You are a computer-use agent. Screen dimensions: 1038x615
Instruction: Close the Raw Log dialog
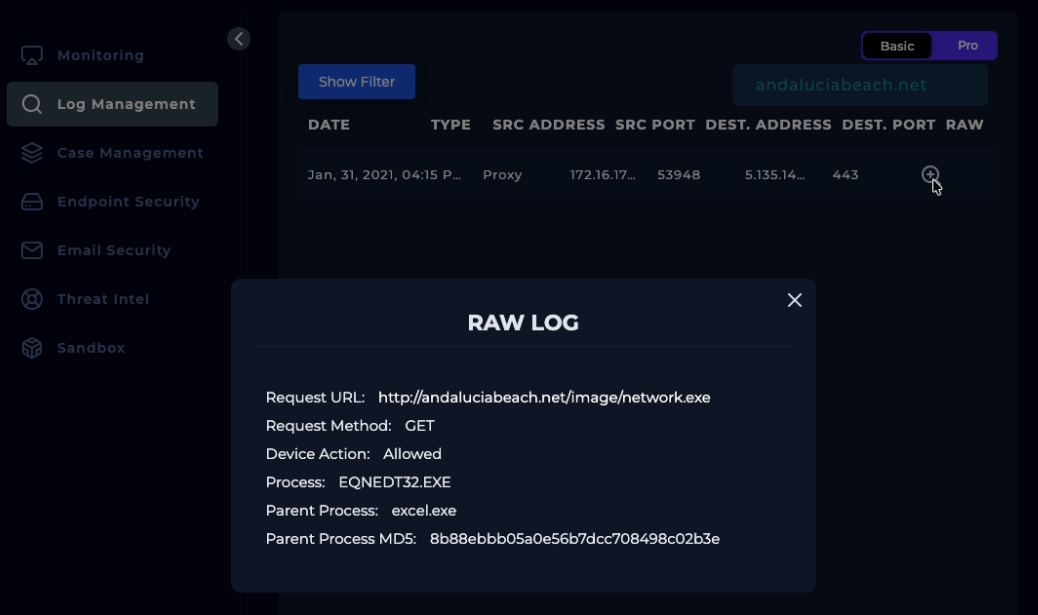pos(794,300)
